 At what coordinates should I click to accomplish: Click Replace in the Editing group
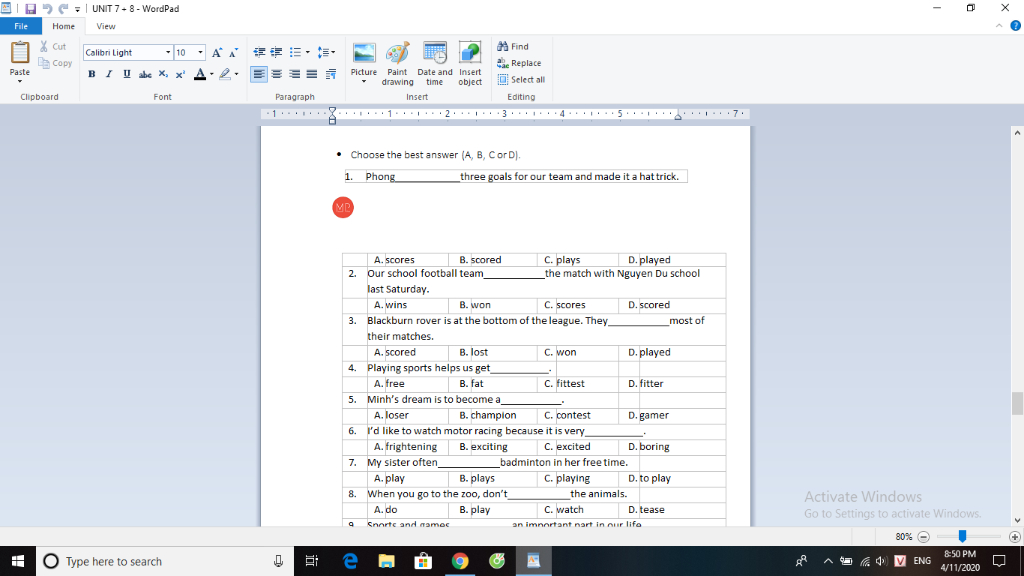click(519, 63)
